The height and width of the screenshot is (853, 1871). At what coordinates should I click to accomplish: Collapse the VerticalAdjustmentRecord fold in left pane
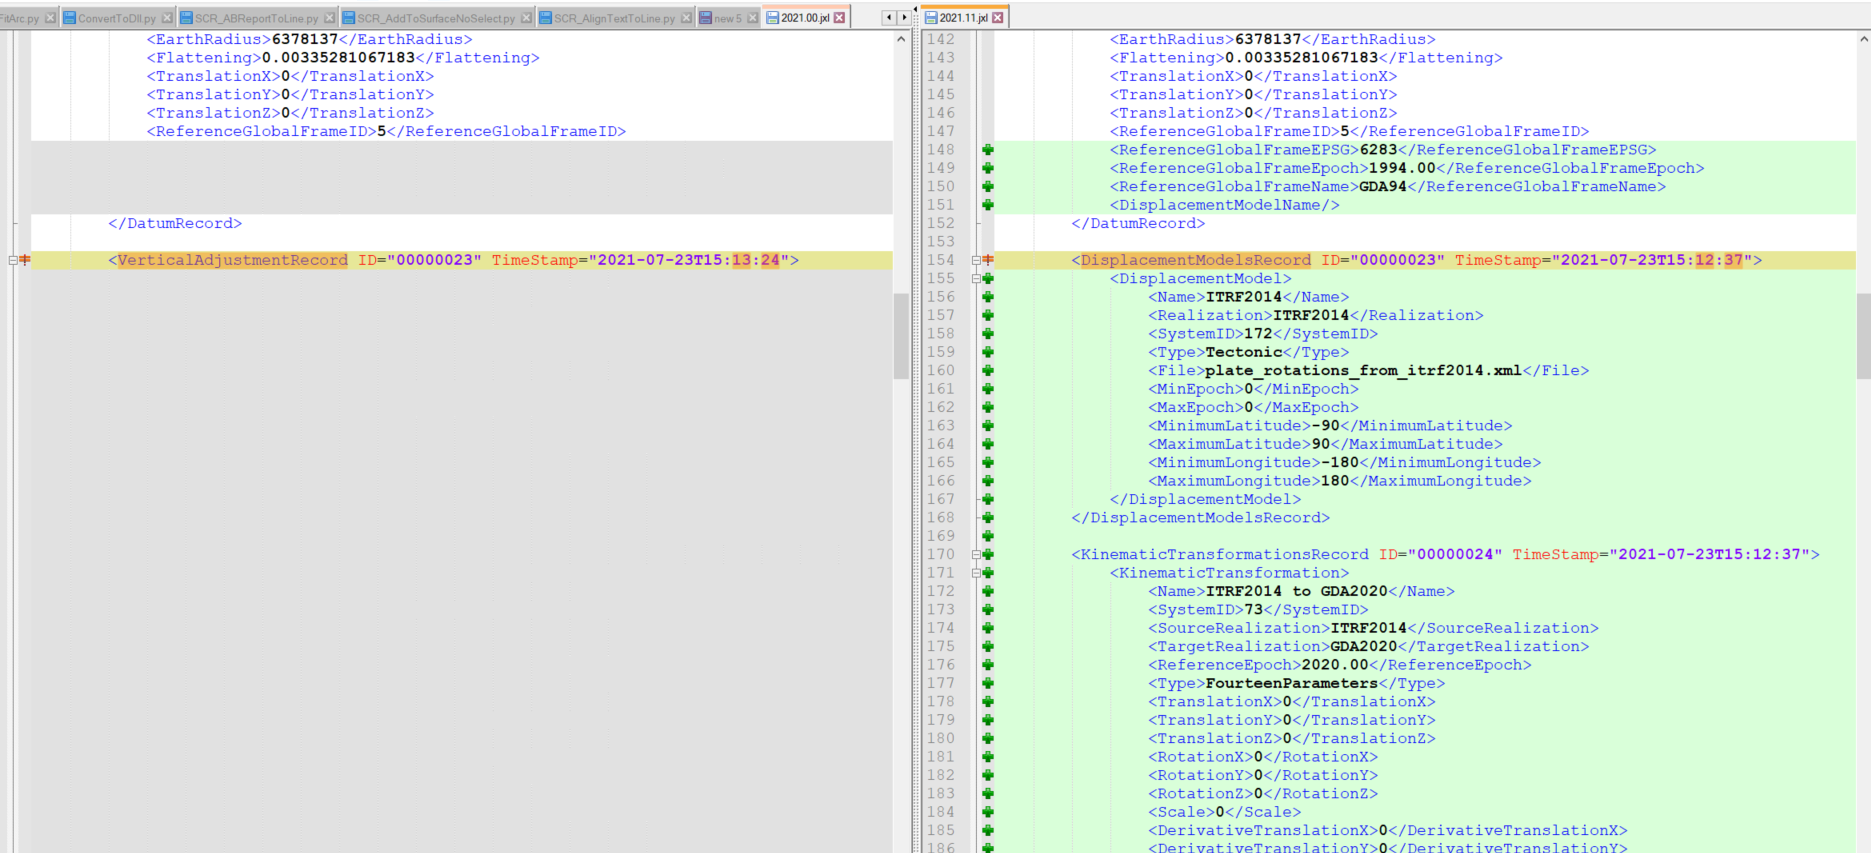[13, 260]
